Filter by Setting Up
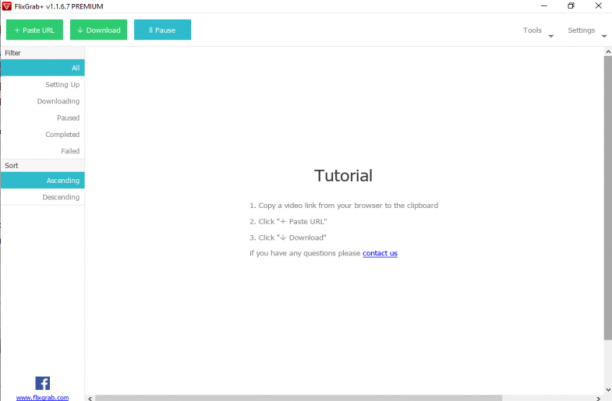612x401 pixels. (x=43, y=85)
